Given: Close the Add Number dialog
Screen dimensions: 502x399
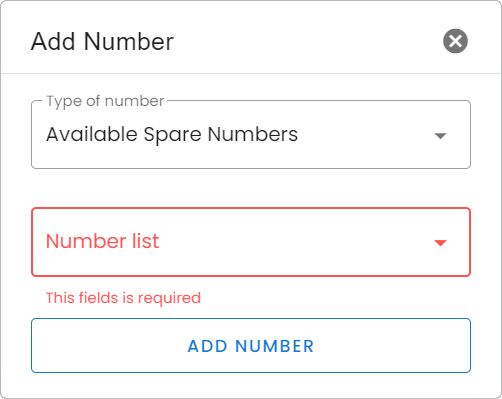Looking at the screenshot, I should pos(455,41).
